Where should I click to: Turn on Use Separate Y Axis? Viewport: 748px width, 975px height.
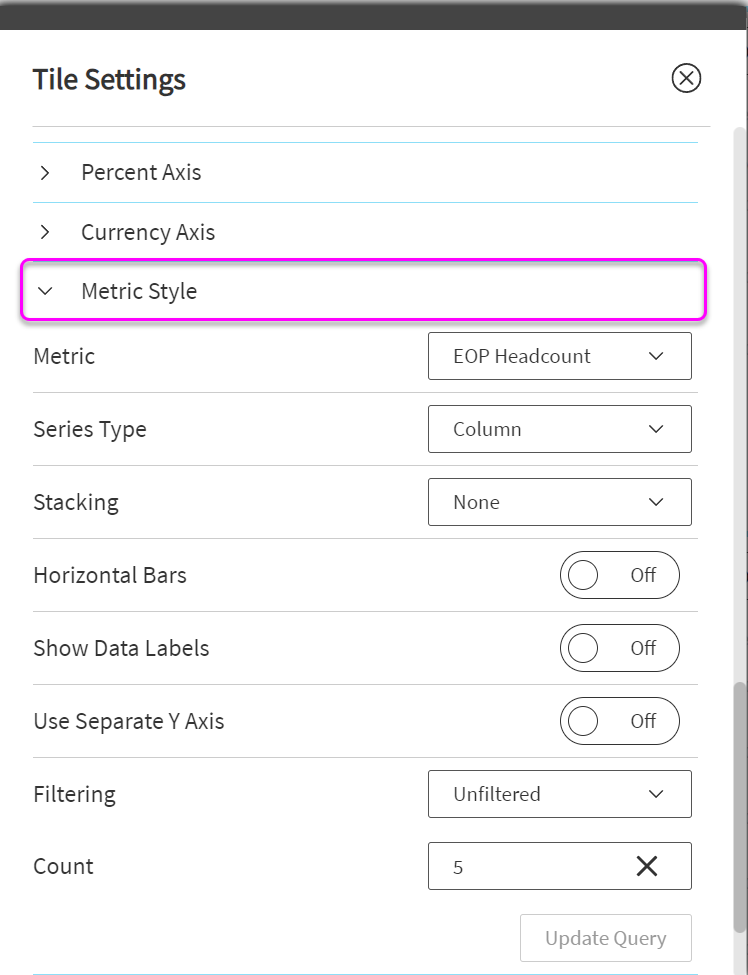click(x=619, y=721)
